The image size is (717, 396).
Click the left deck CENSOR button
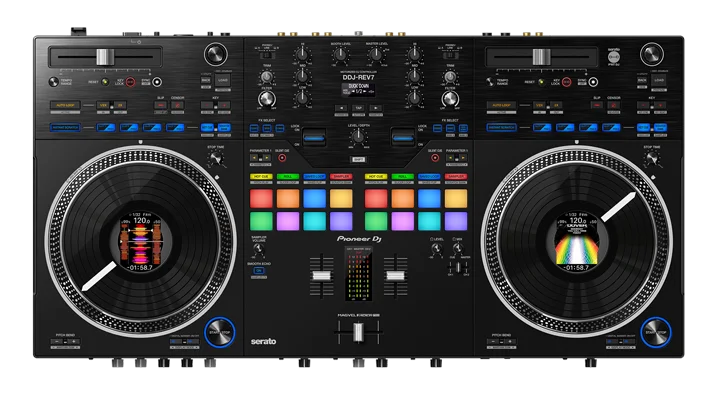[x=177, y=105]
